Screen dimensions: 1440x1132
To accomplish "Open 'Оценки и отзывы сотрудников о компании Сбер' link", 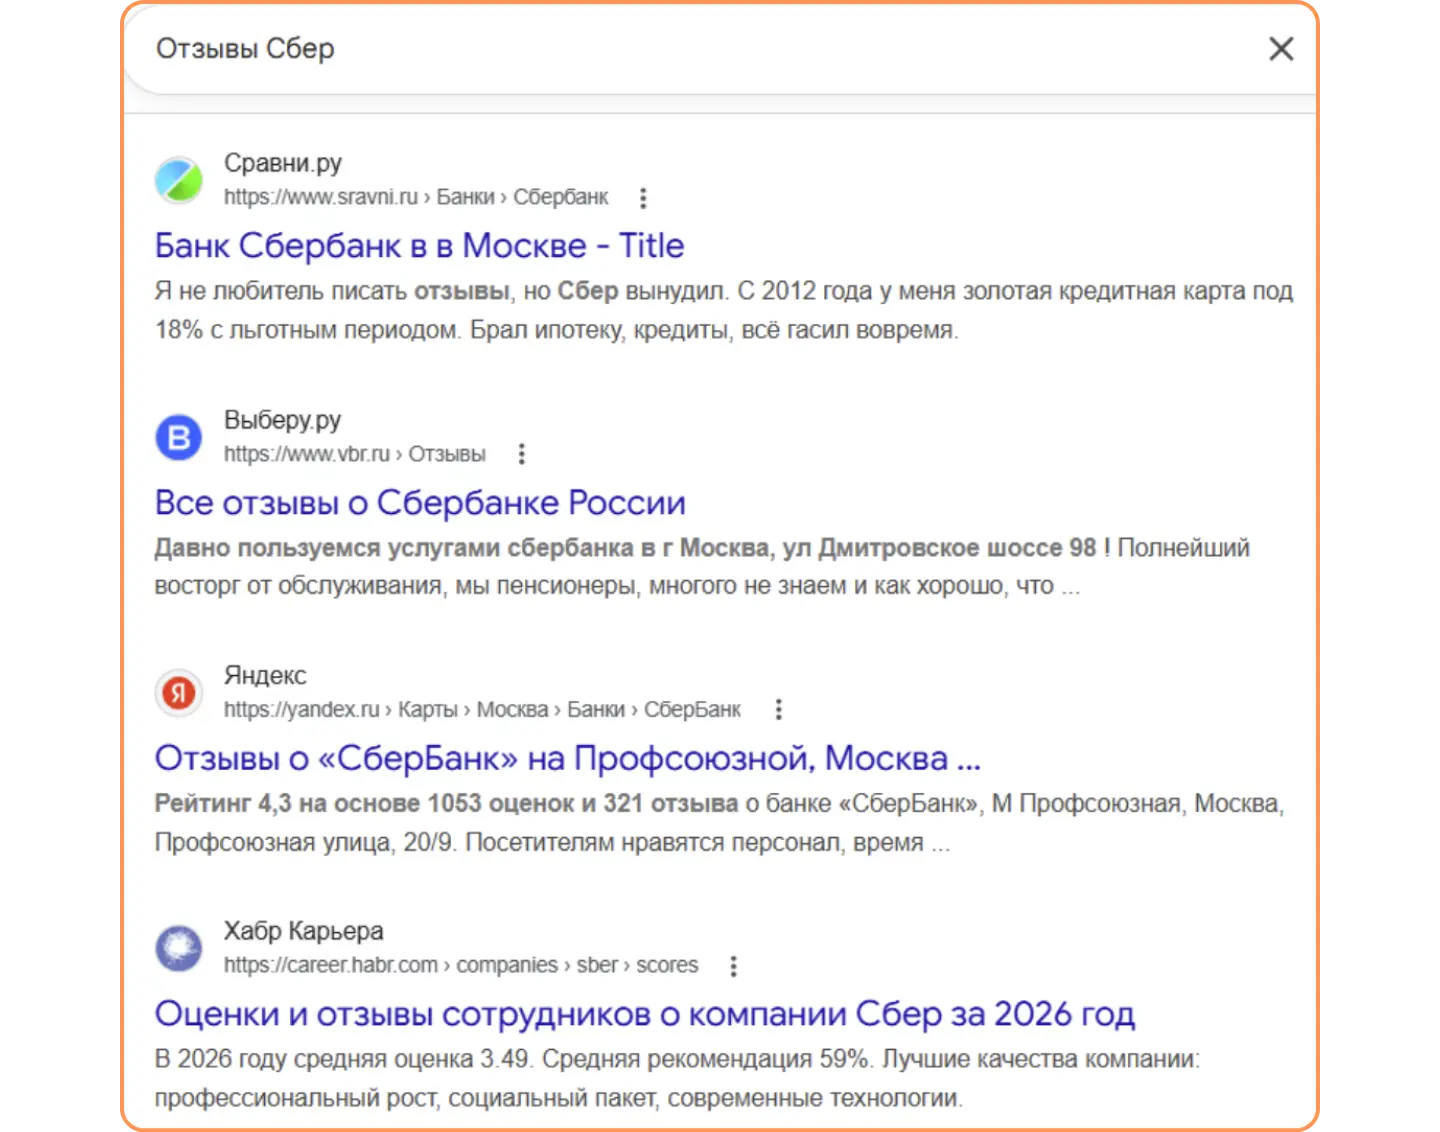I will (645, 1015).
